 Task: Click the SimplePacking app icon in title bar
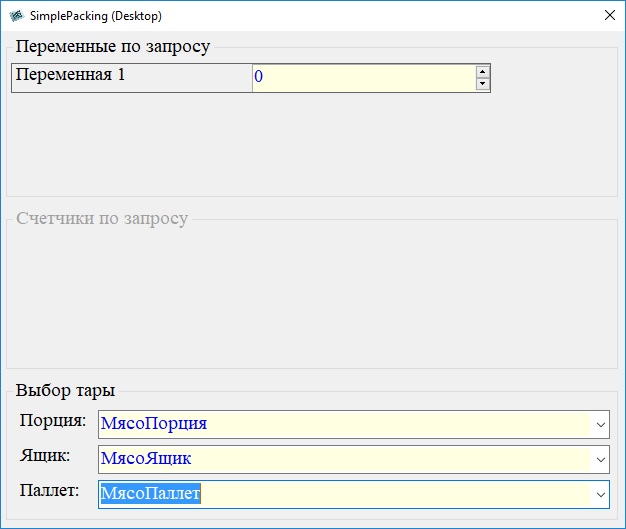[x=16, y=16]
